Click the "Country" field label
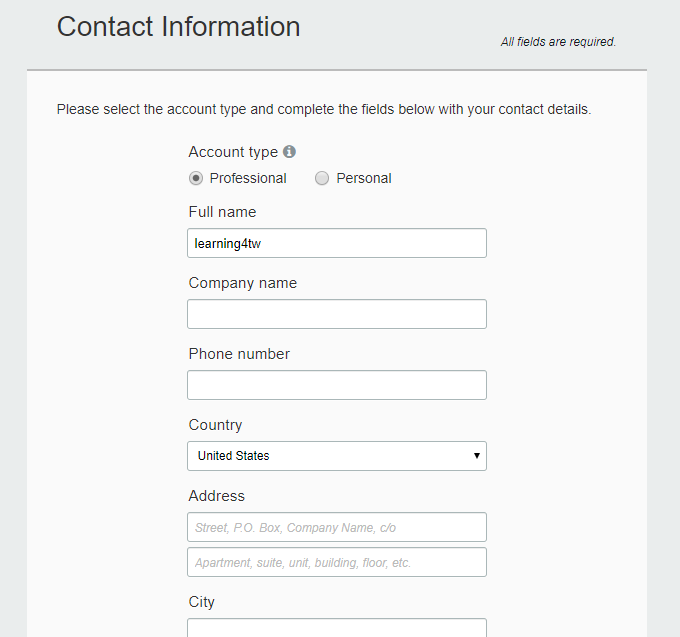 click(215, 425)
